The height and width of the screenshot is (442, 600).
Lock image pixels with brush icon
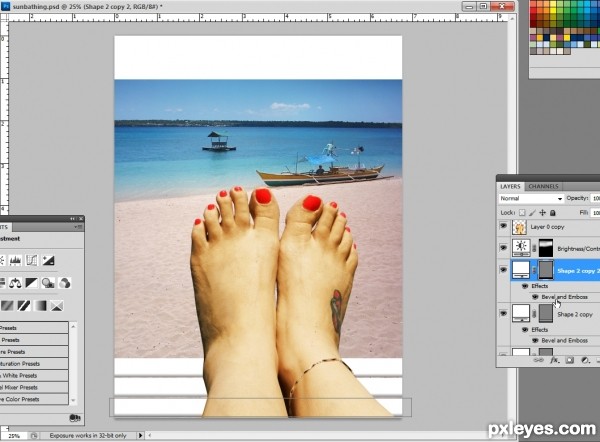click(x=532, y=213)
